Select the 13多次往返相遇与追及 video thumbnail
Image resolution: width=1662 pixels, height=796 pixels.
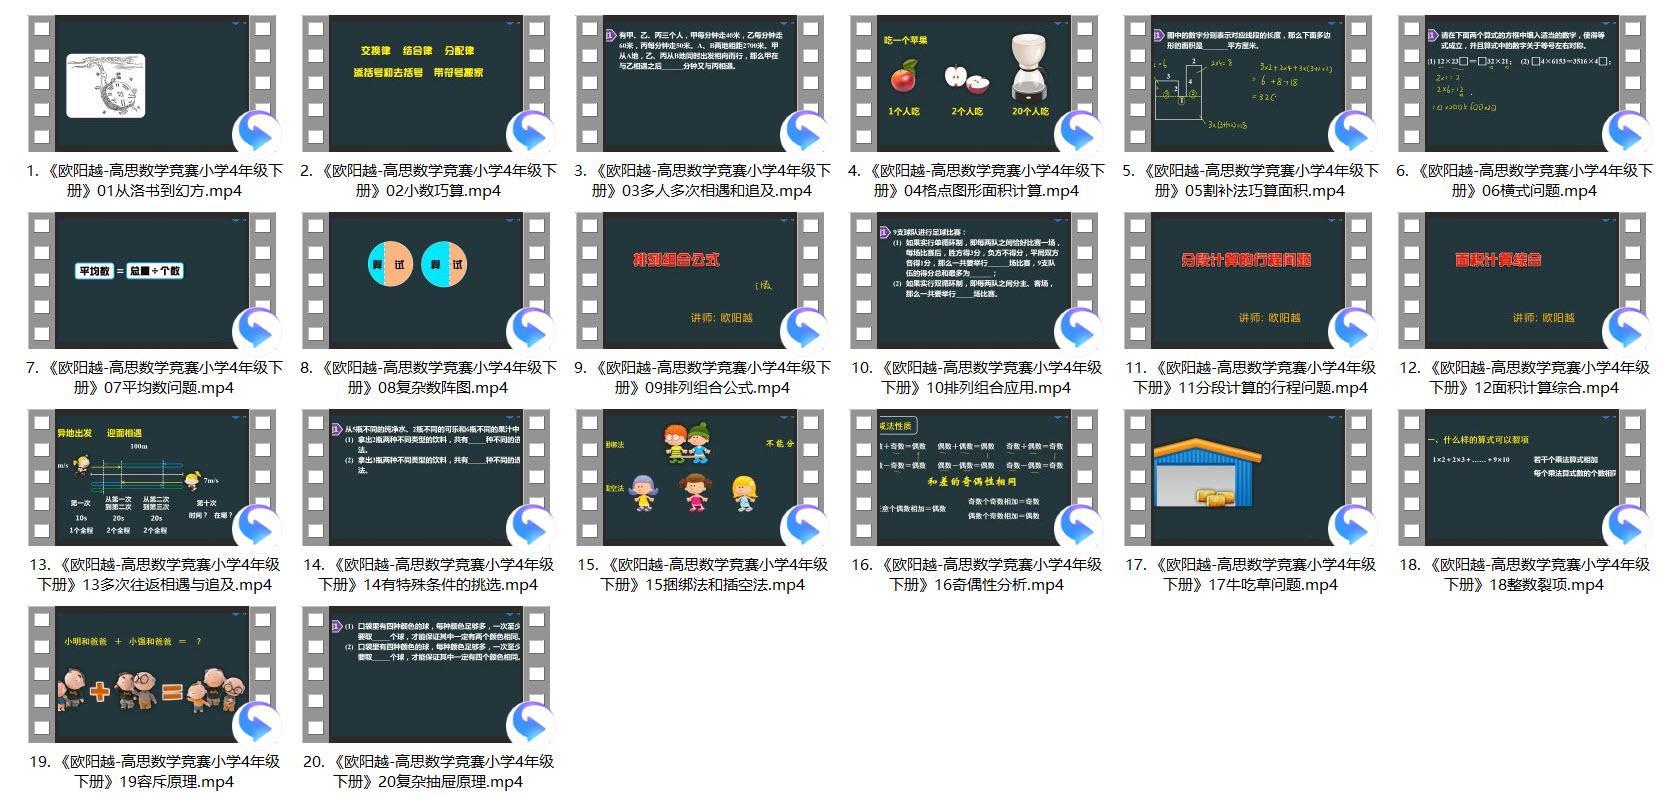point(152,476)
